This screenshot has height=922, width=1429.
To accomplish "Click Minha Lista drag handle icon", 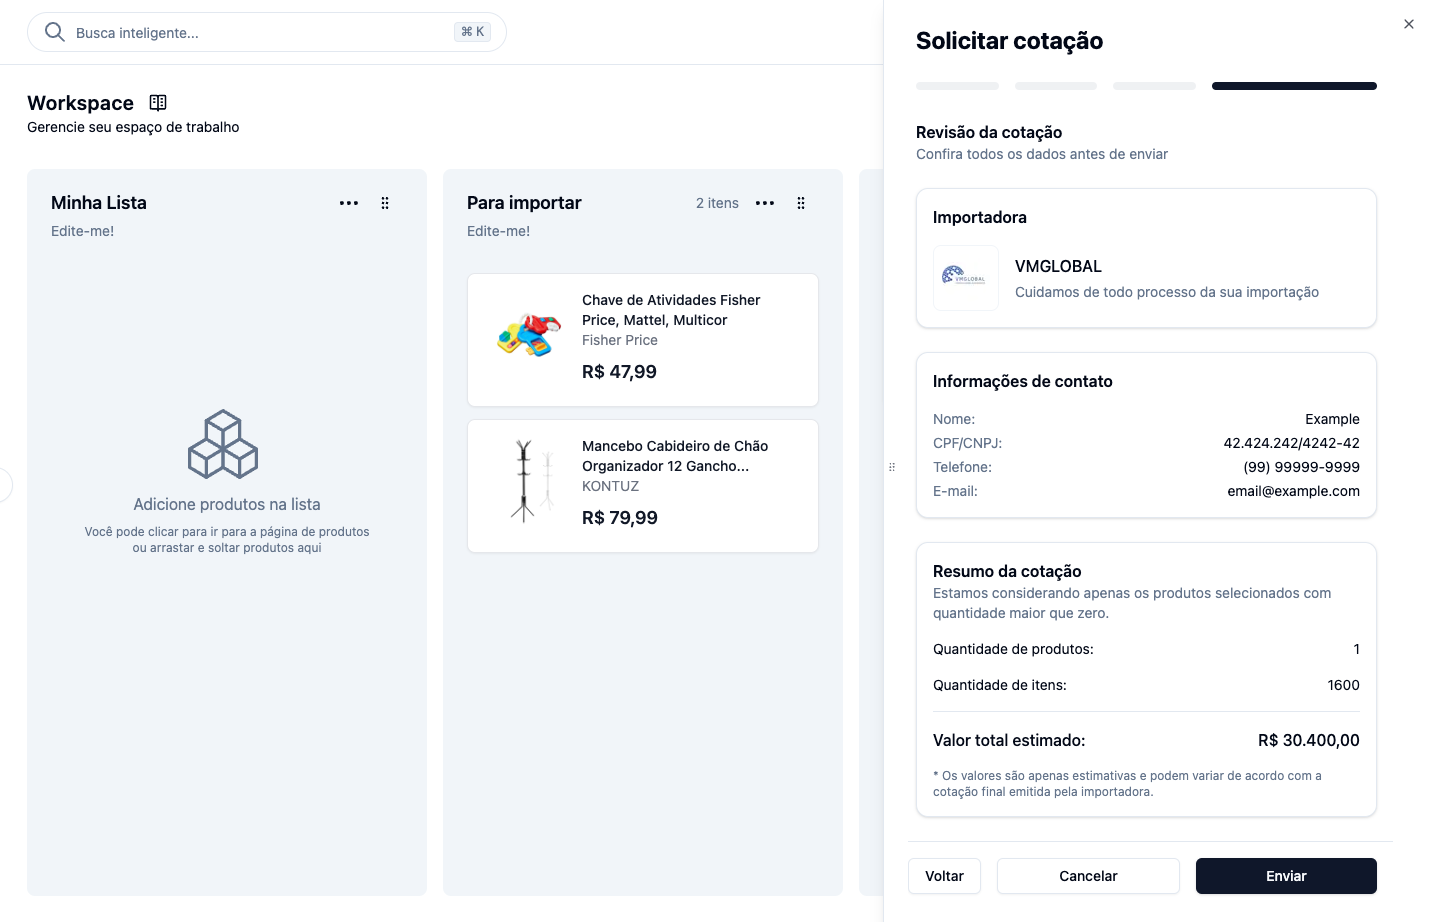I will coord(385,203).
